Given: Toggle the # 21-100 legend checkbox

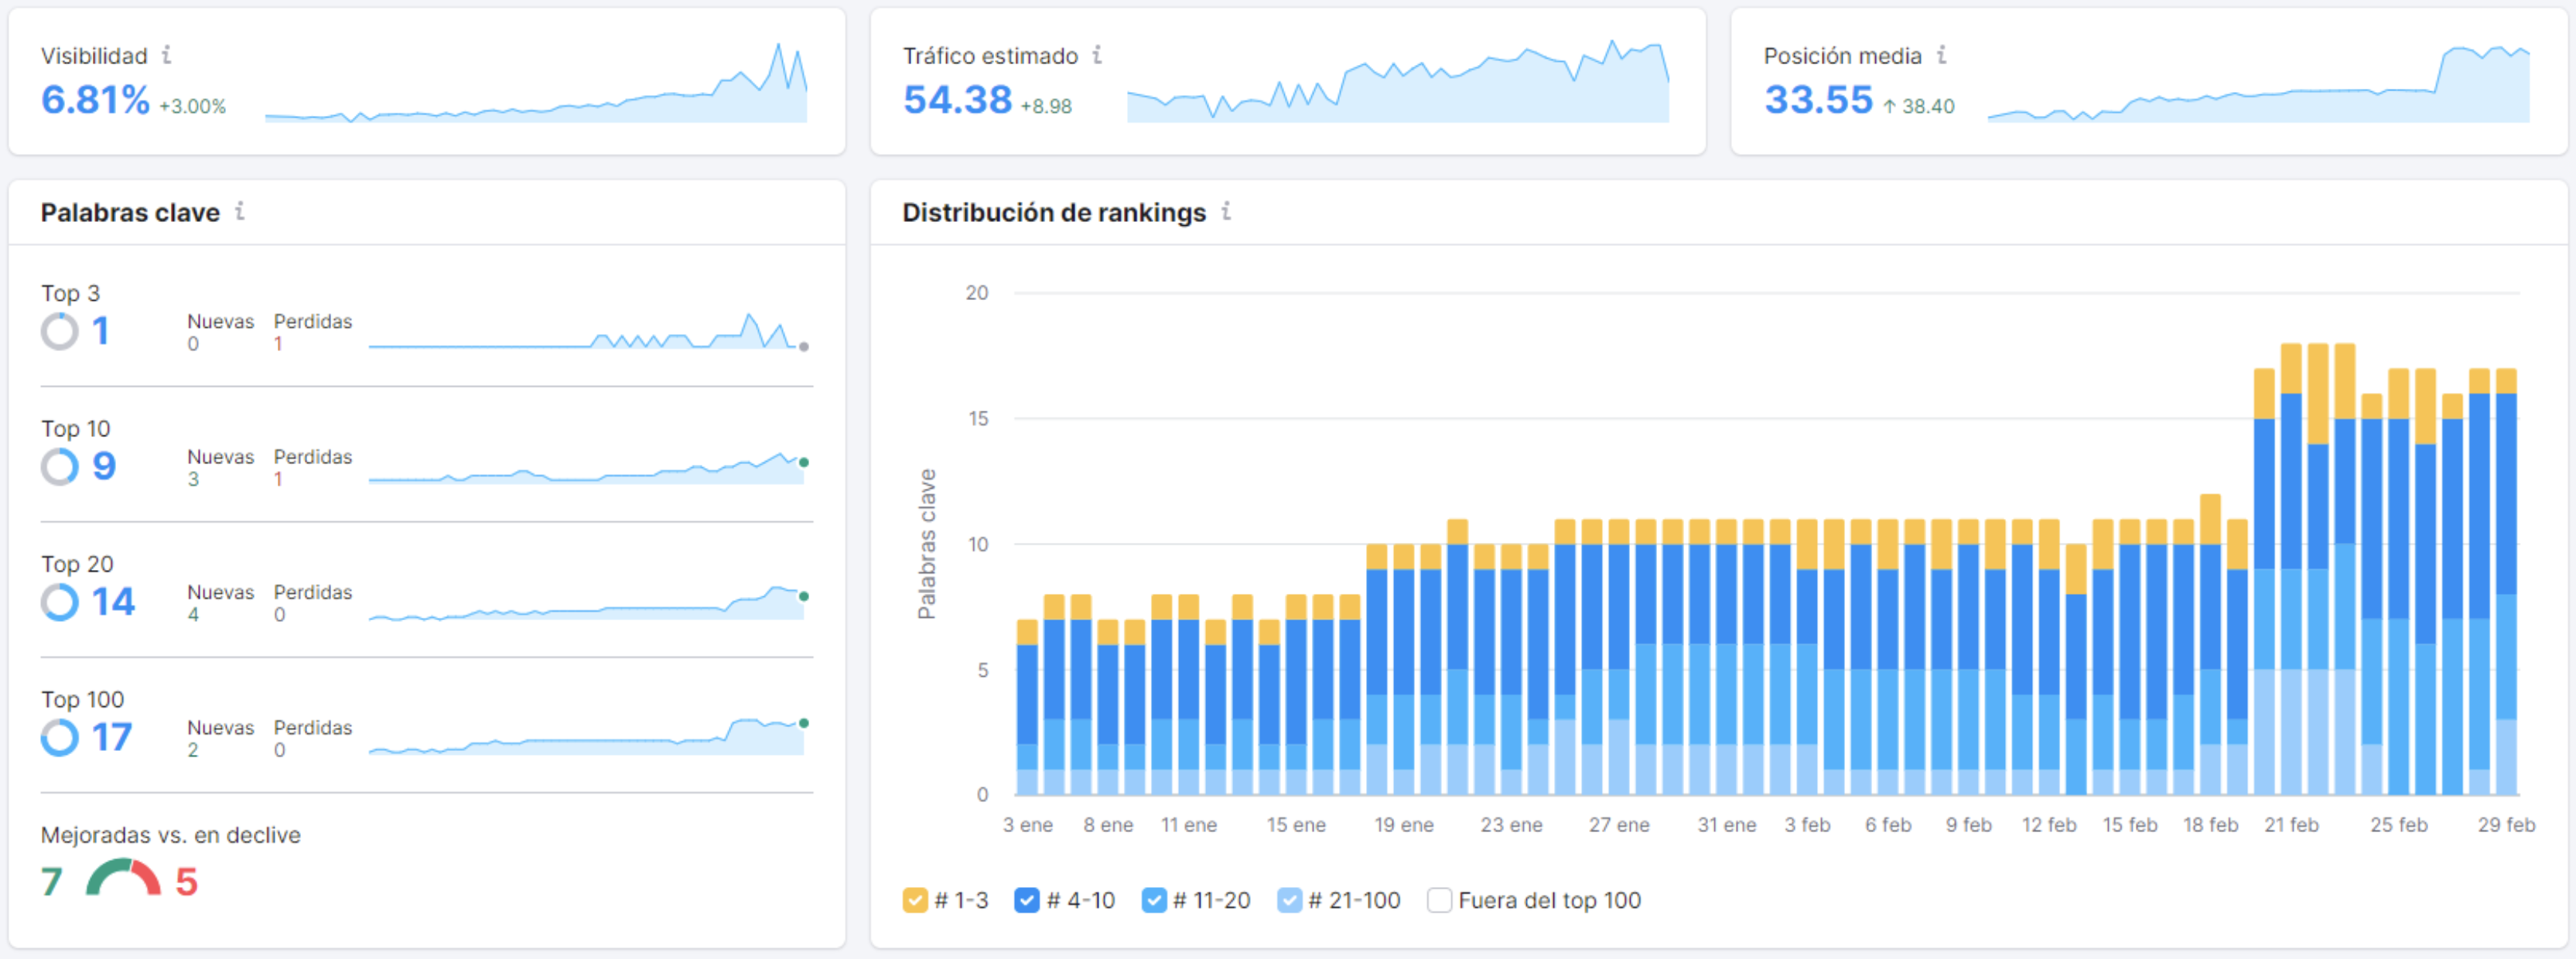Looking at the screenshot, I should tap(1289, 900).
